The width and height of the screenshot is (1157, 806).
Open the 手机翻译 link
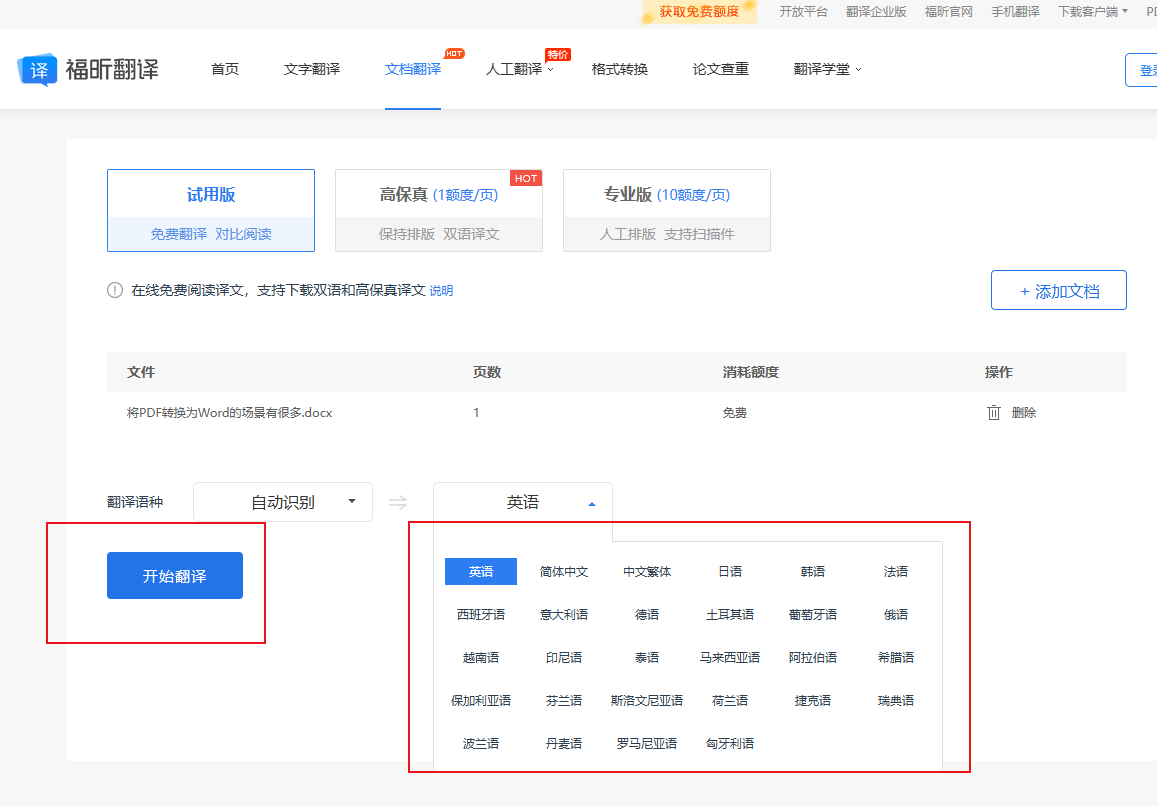pos(1015,12)
